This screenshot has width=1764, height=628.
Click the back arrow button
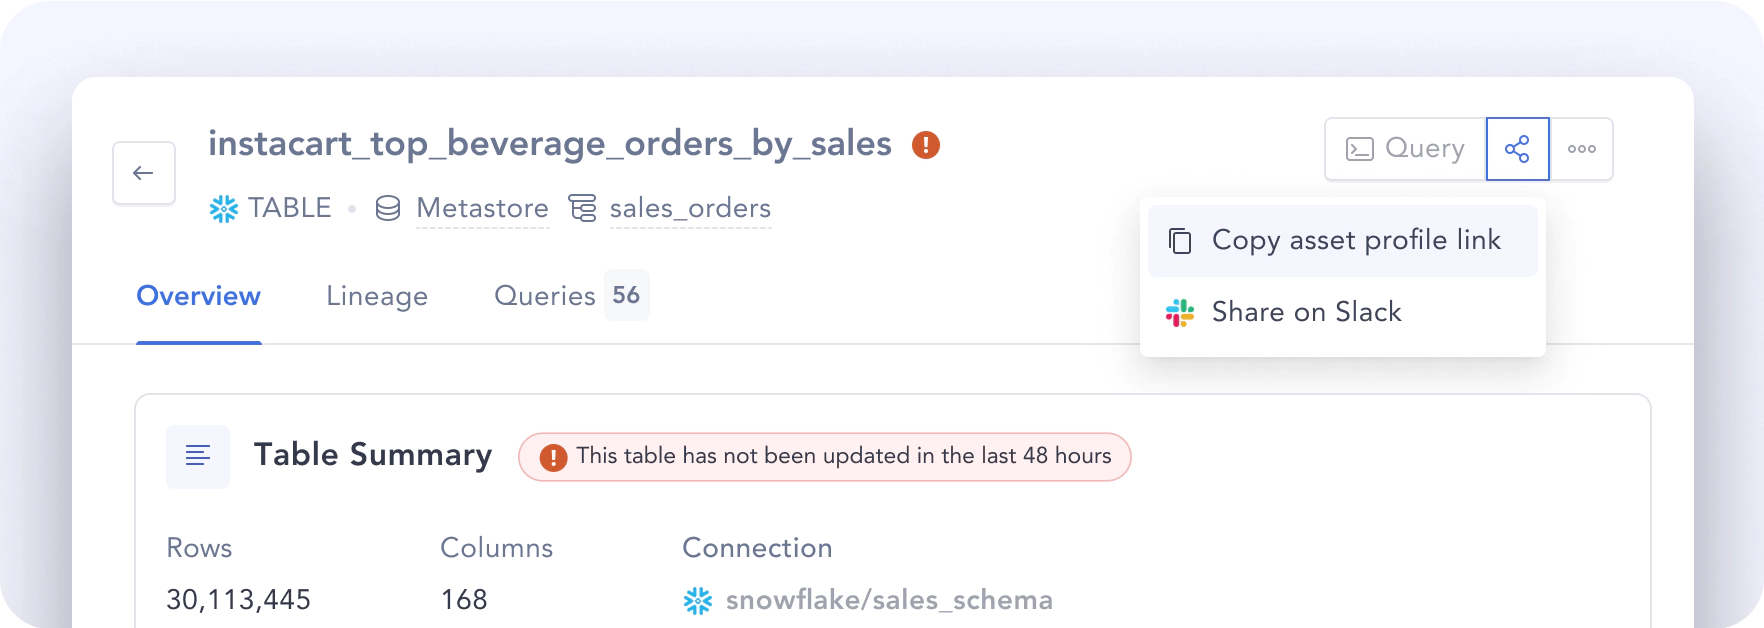coord(144,173)
